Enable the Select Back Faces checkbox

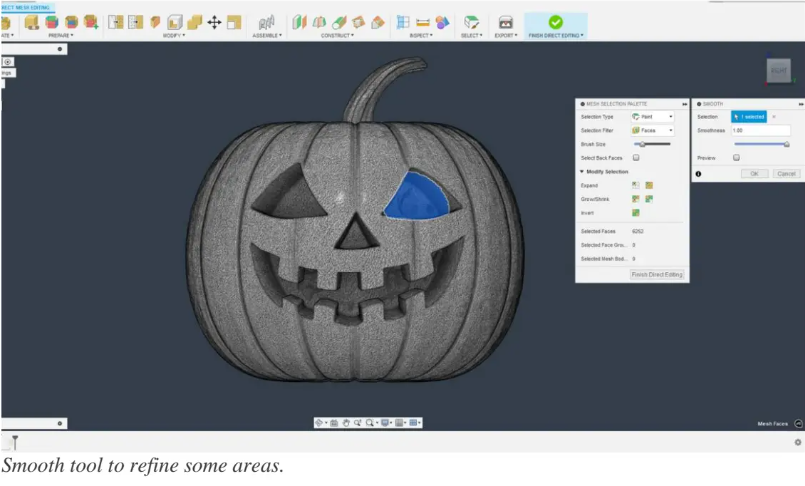coord(636,158)
